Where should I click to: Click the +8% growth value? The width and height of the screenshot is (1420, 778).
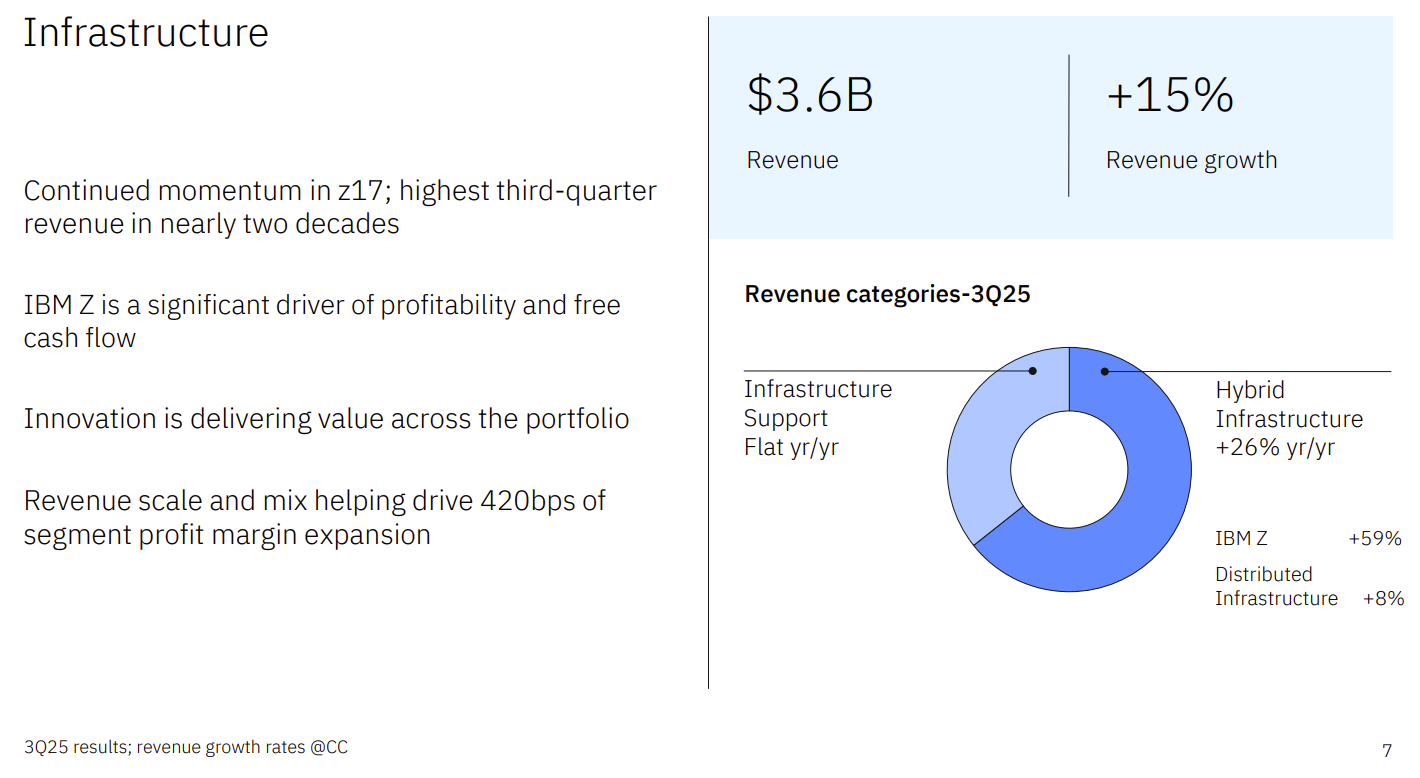click(x=1383, y=598)
